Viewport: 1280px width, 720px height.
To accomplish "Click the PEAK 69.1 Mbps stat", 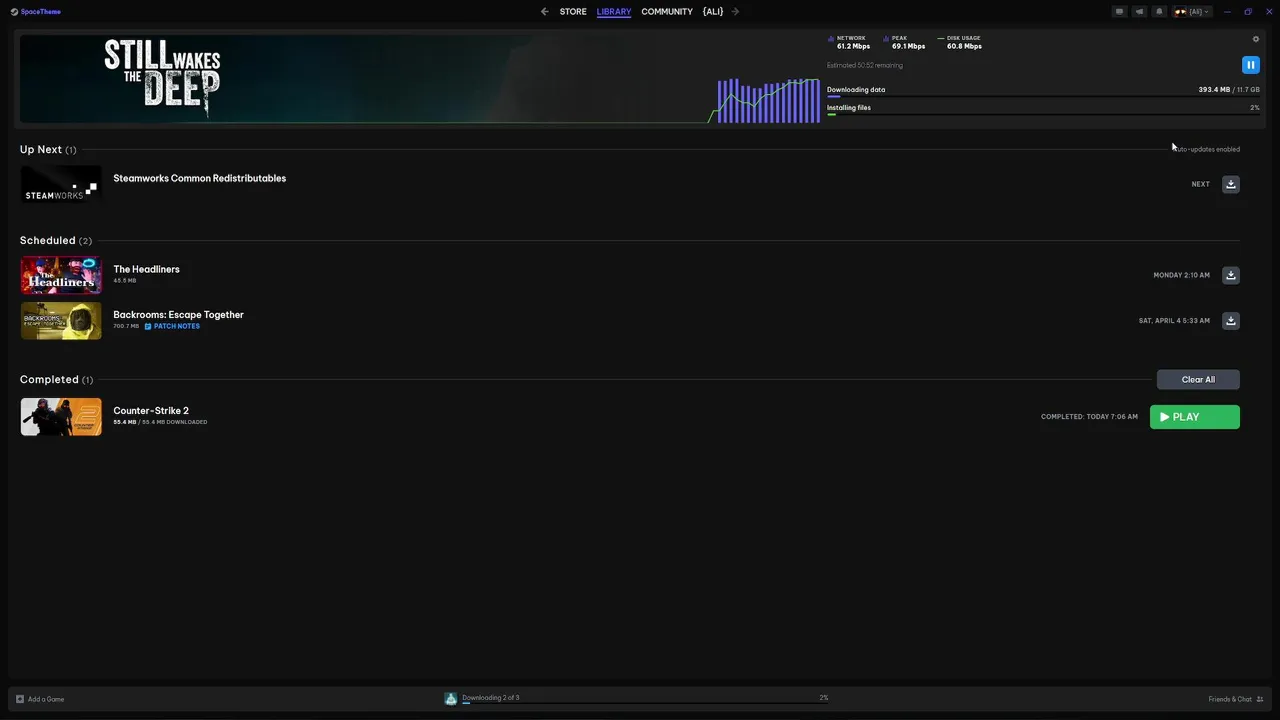I will pos(904,42).
